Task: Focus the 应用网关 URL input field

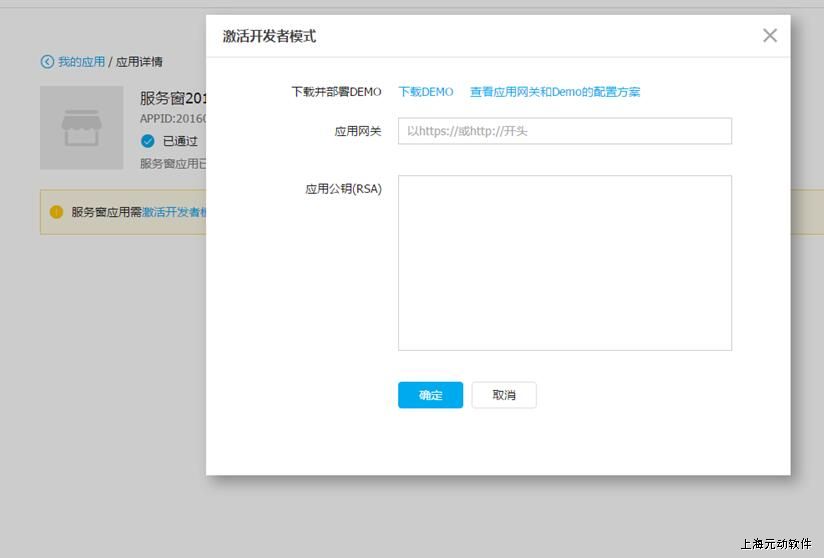Action: 564,131
